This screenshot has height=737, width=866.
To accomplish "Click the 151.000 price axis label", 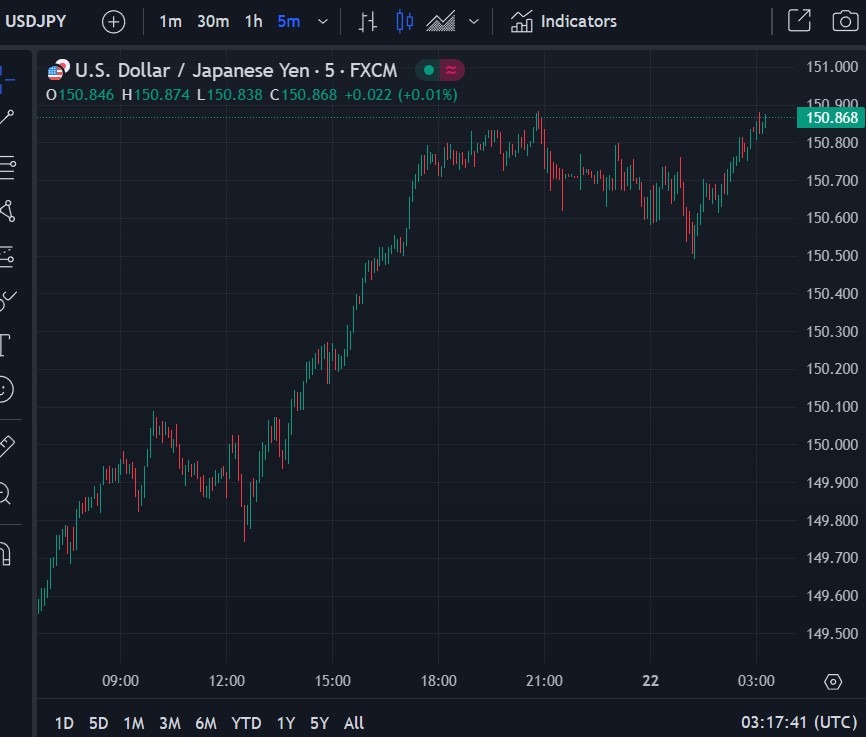I will tap(832, 67).
